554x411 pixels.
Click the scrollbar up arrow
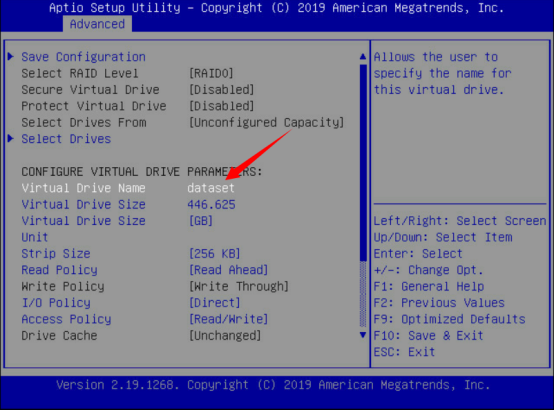click(x=363, y=57)
